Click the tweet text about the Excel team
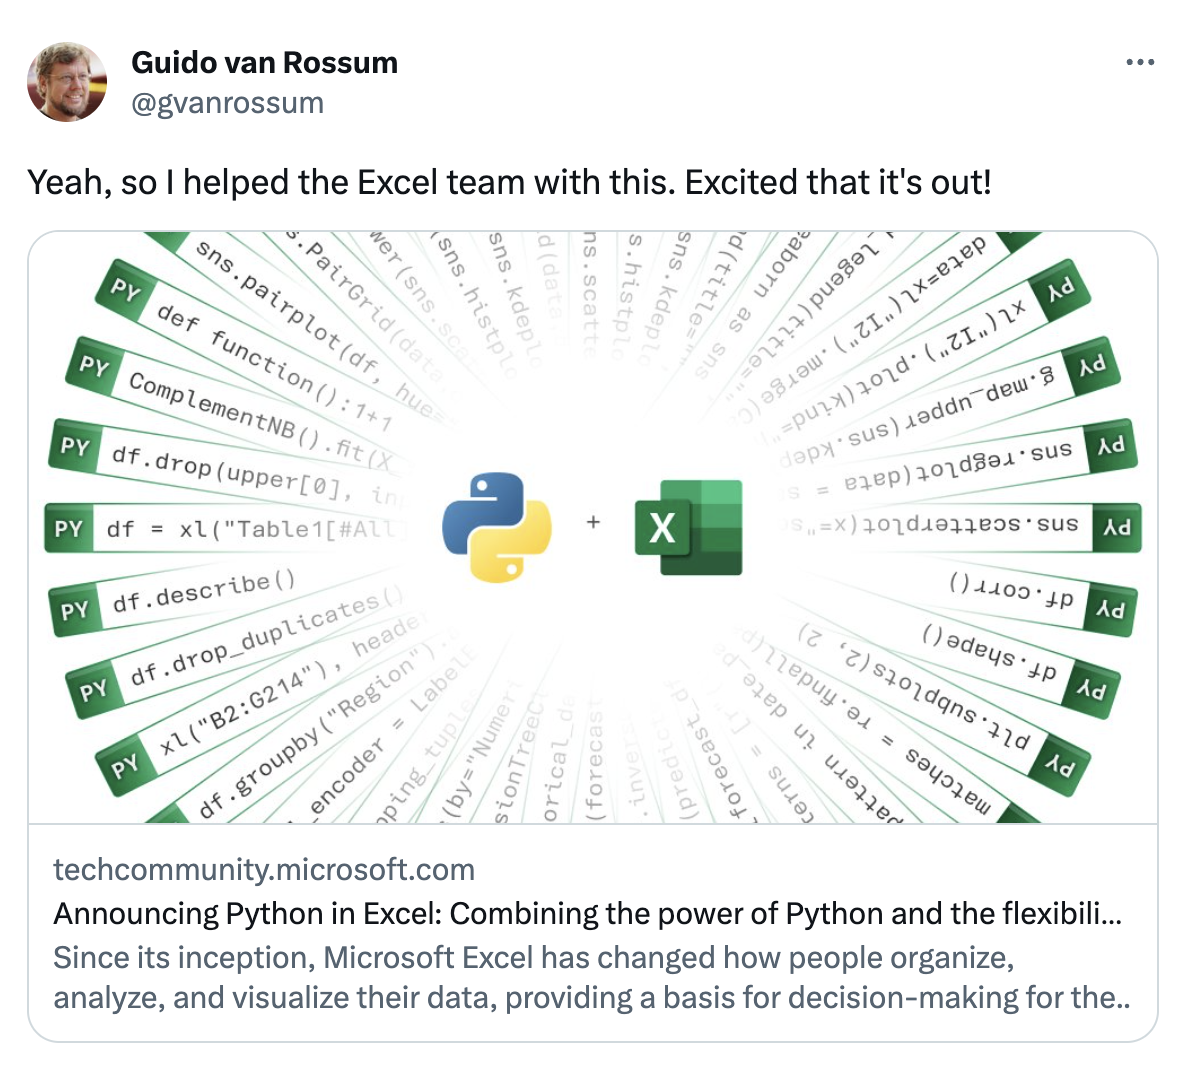This screenshot has height=1066, width=1186. tap(509, 182)
